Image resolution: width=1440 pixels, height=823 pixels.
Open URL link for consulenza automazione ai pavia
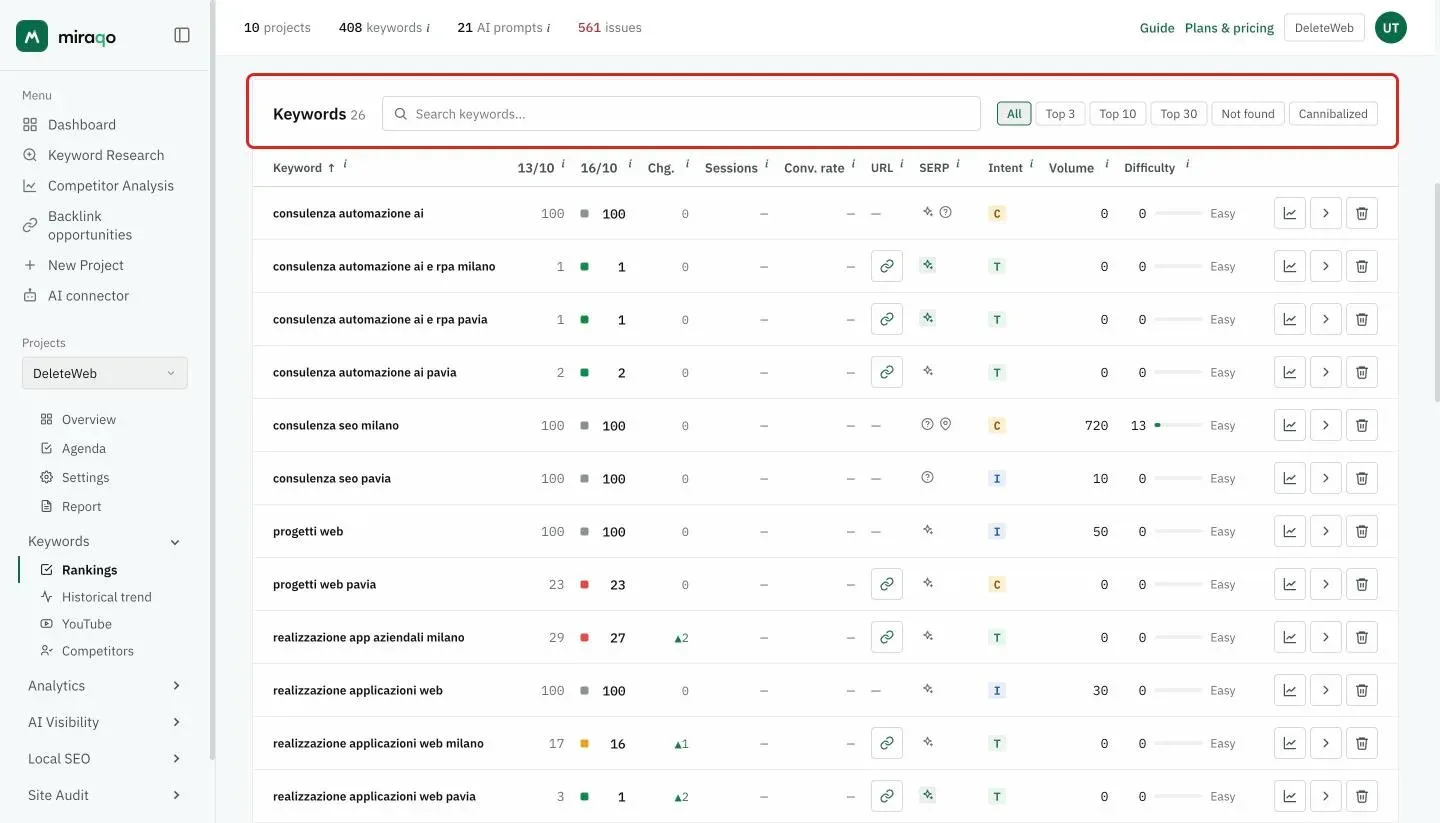[887, 372]
